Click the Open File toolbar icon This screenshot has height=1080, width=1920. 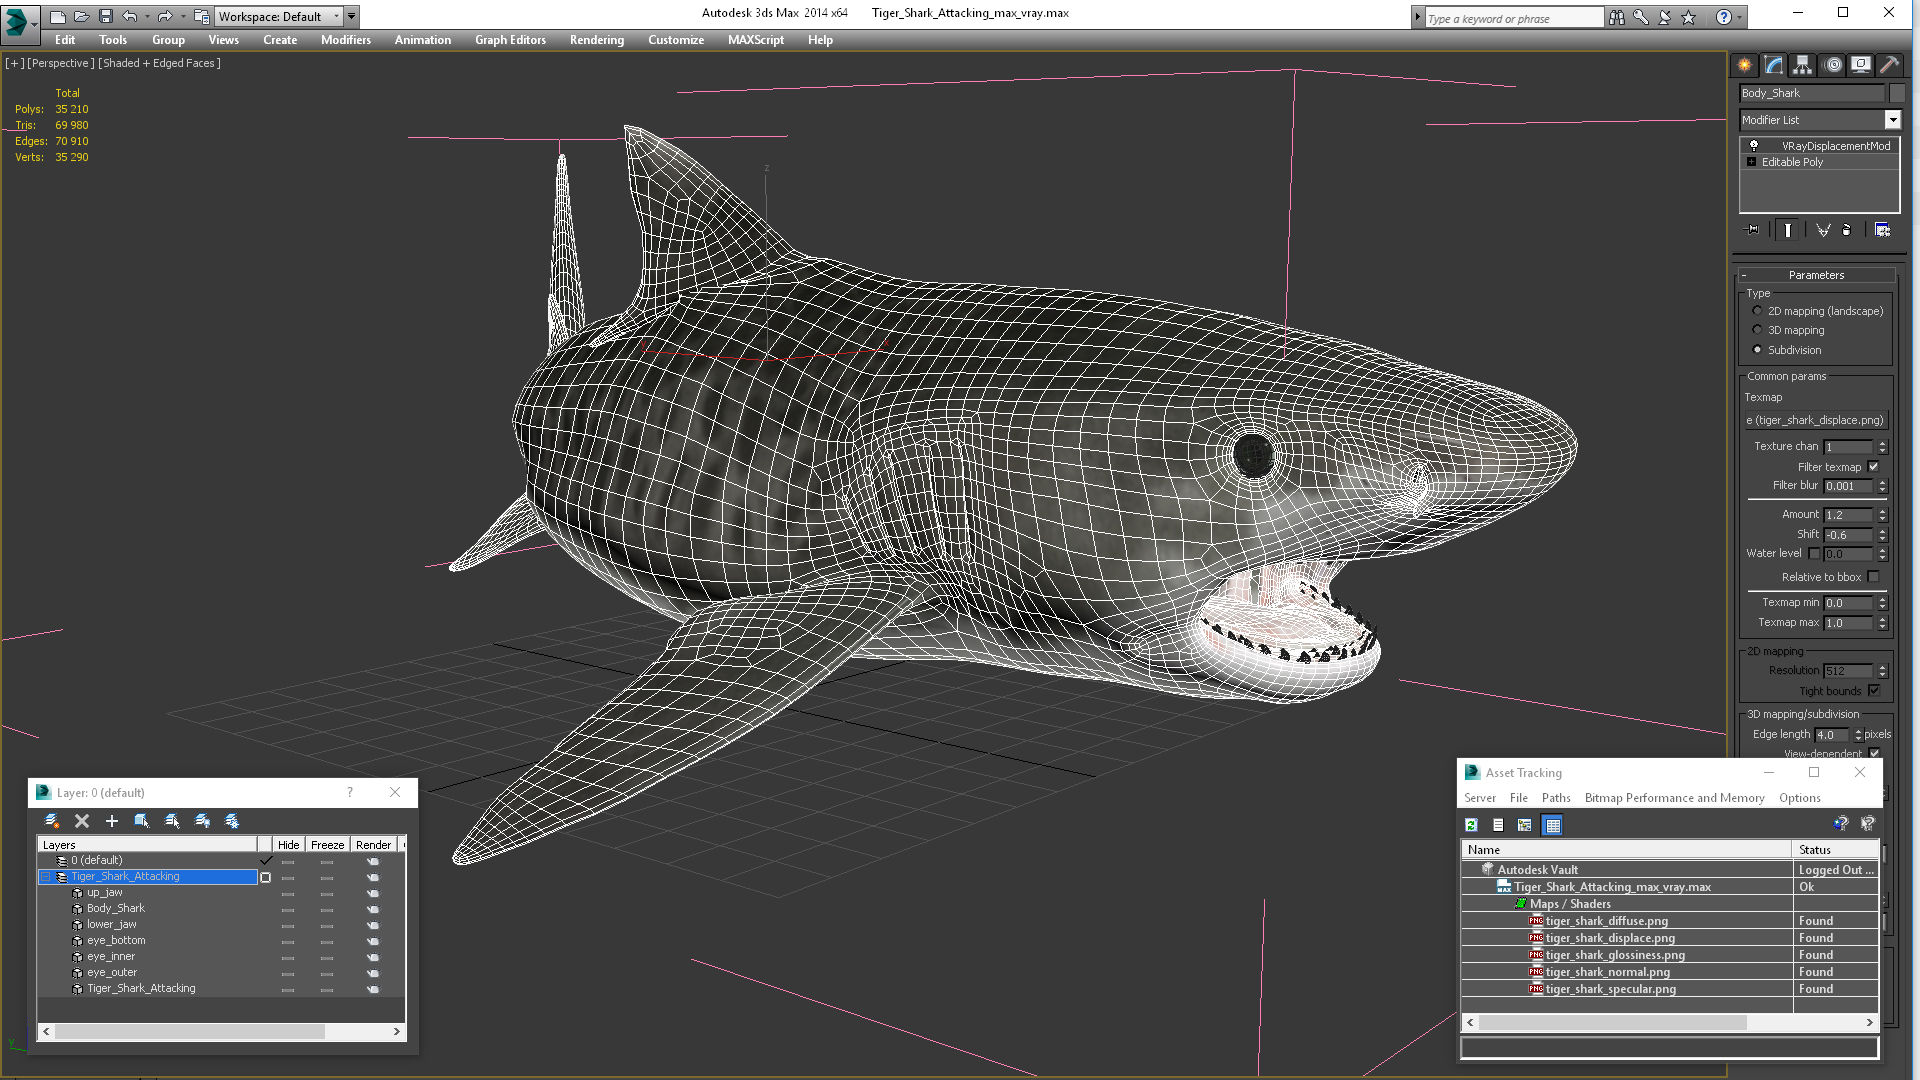tap(81, 16)
